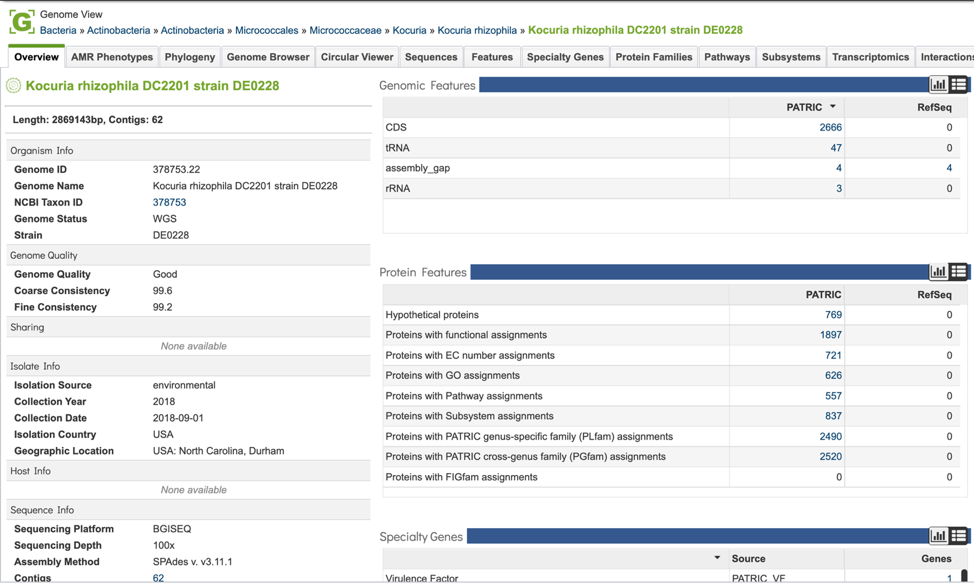Open sort arrow left of Source column

[717, 558]
